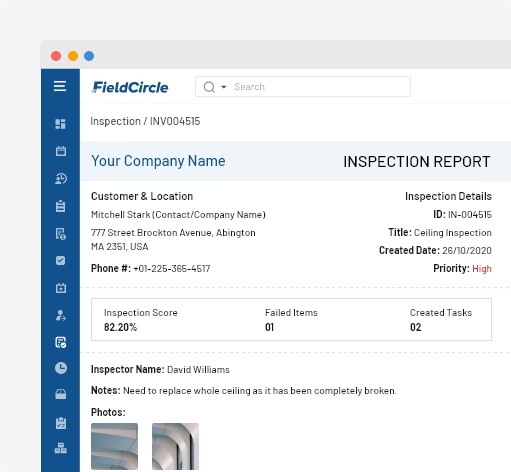Click the 'MA 2351, USA' line
Viewport: 511px width, 472px height.
click(120, 247)
